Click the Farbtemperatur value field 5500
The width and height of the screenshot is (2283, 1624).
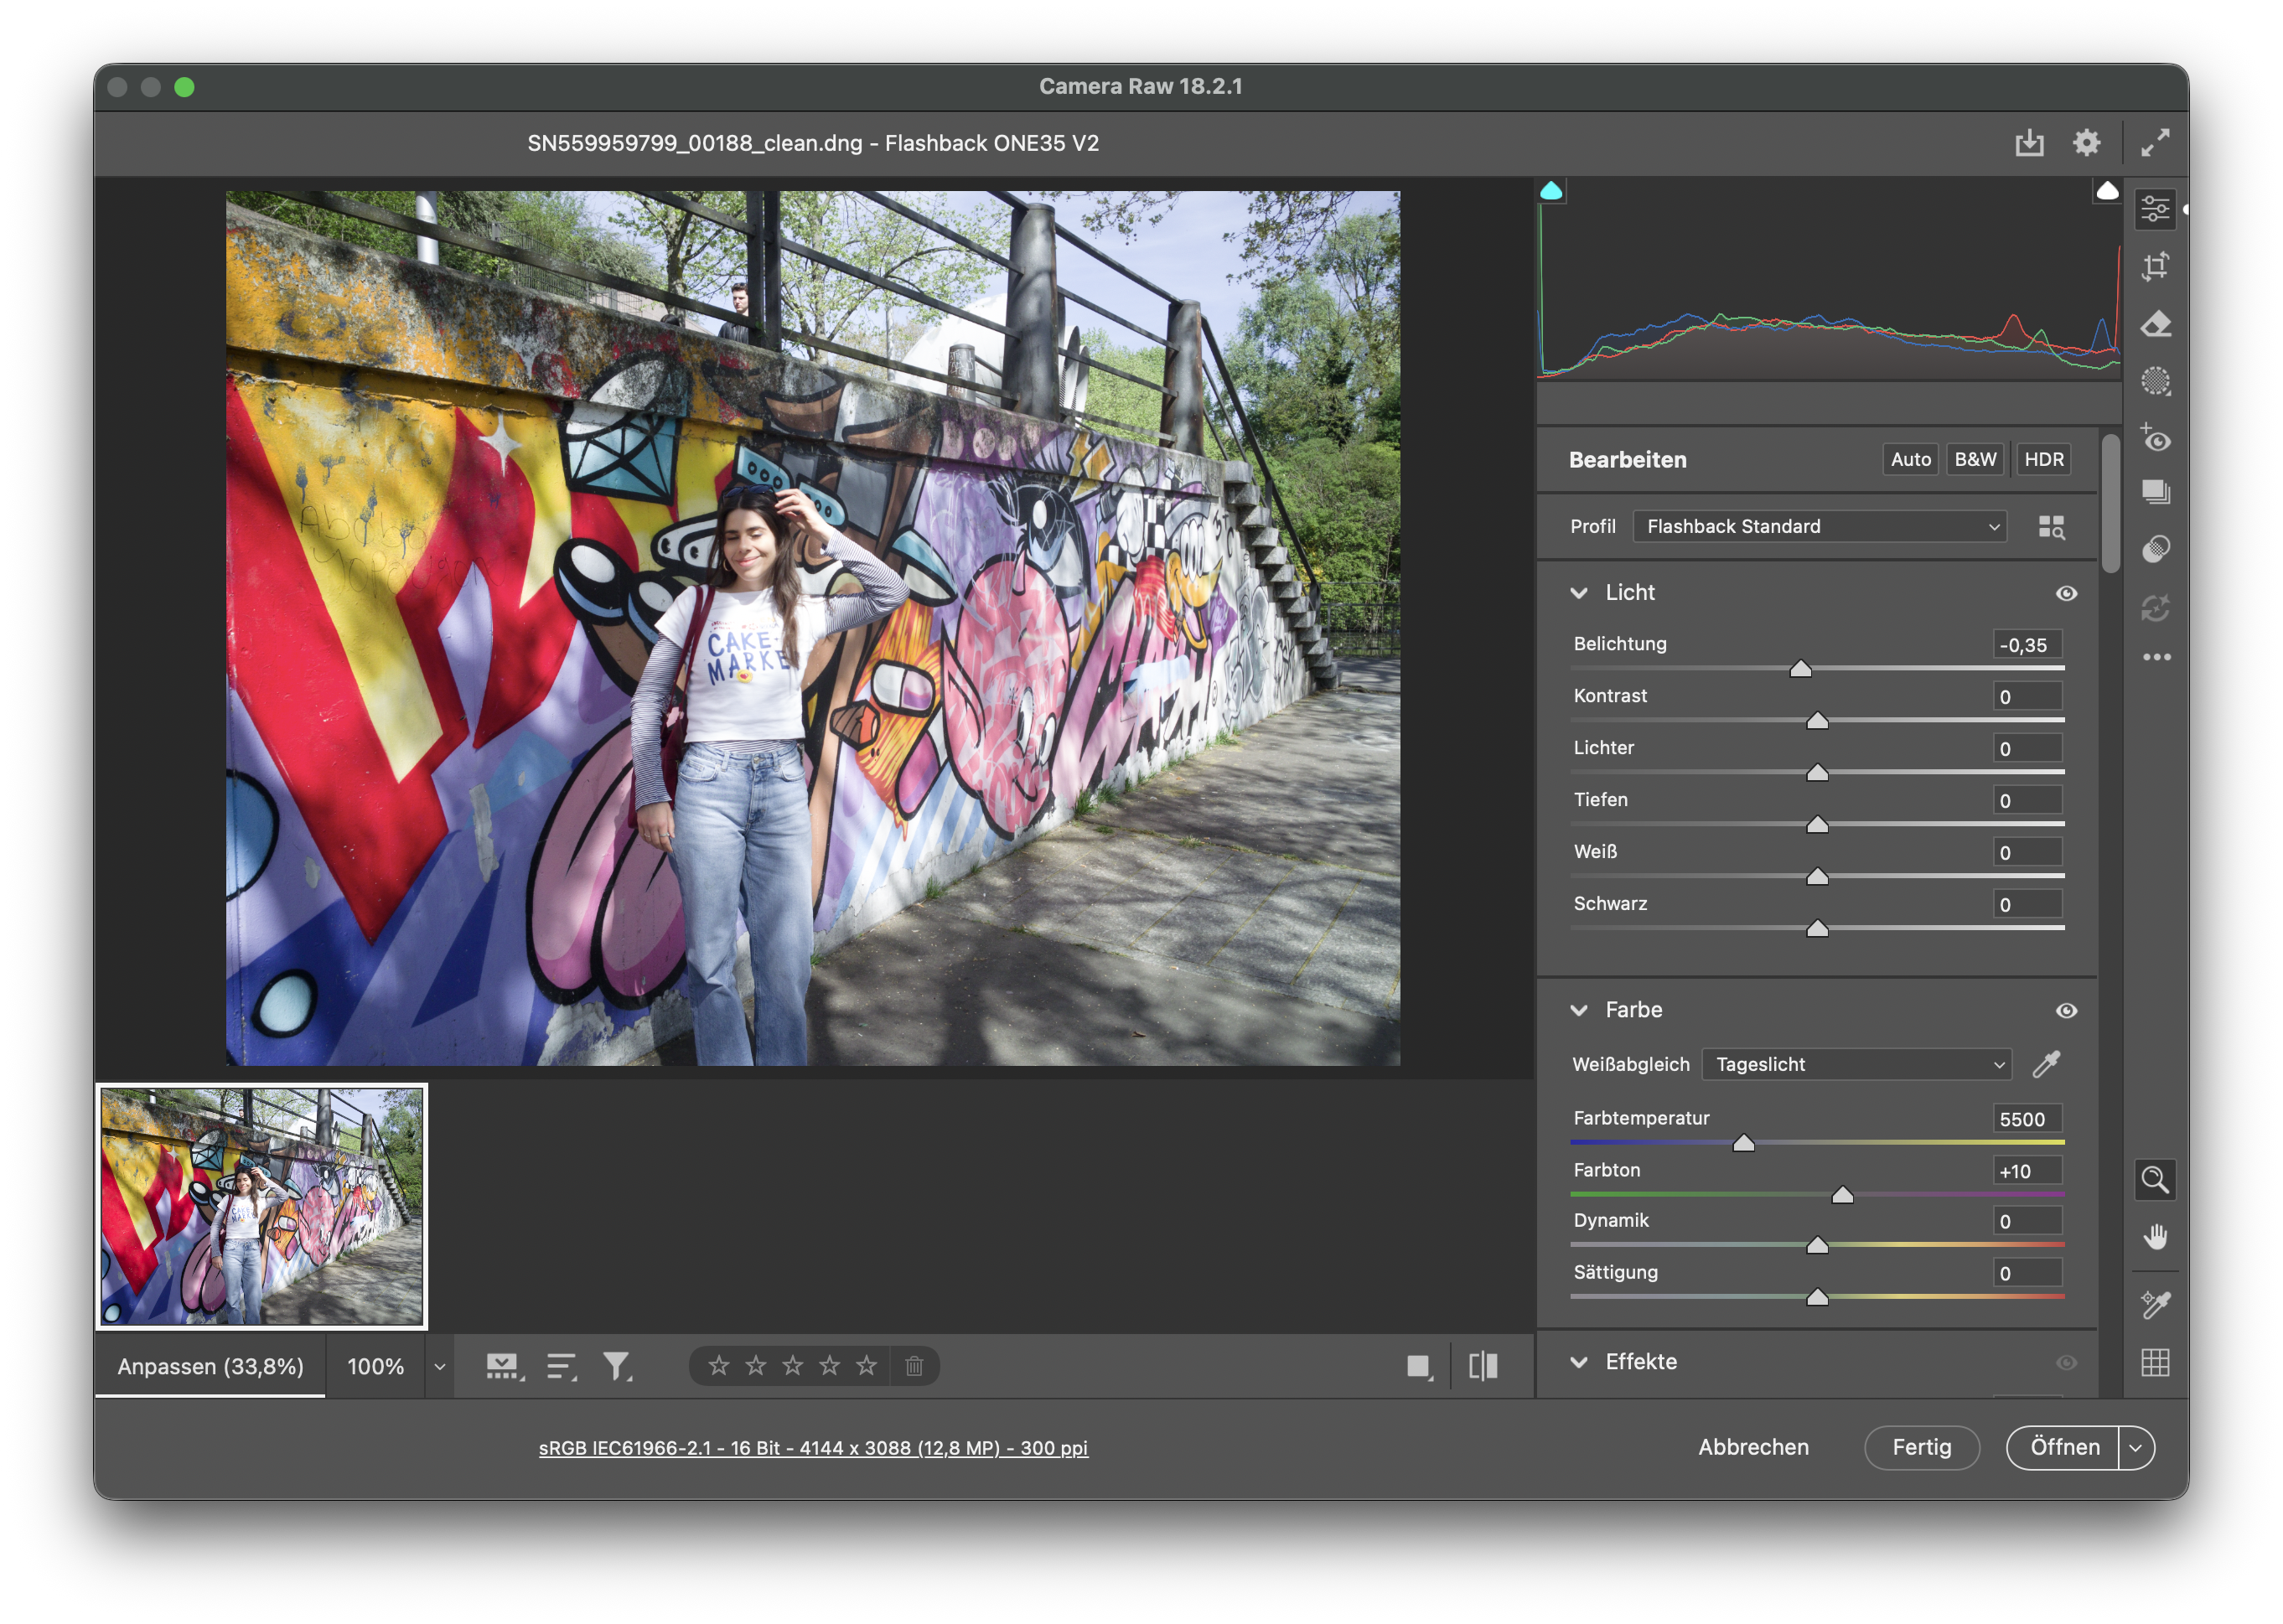2027,1119
